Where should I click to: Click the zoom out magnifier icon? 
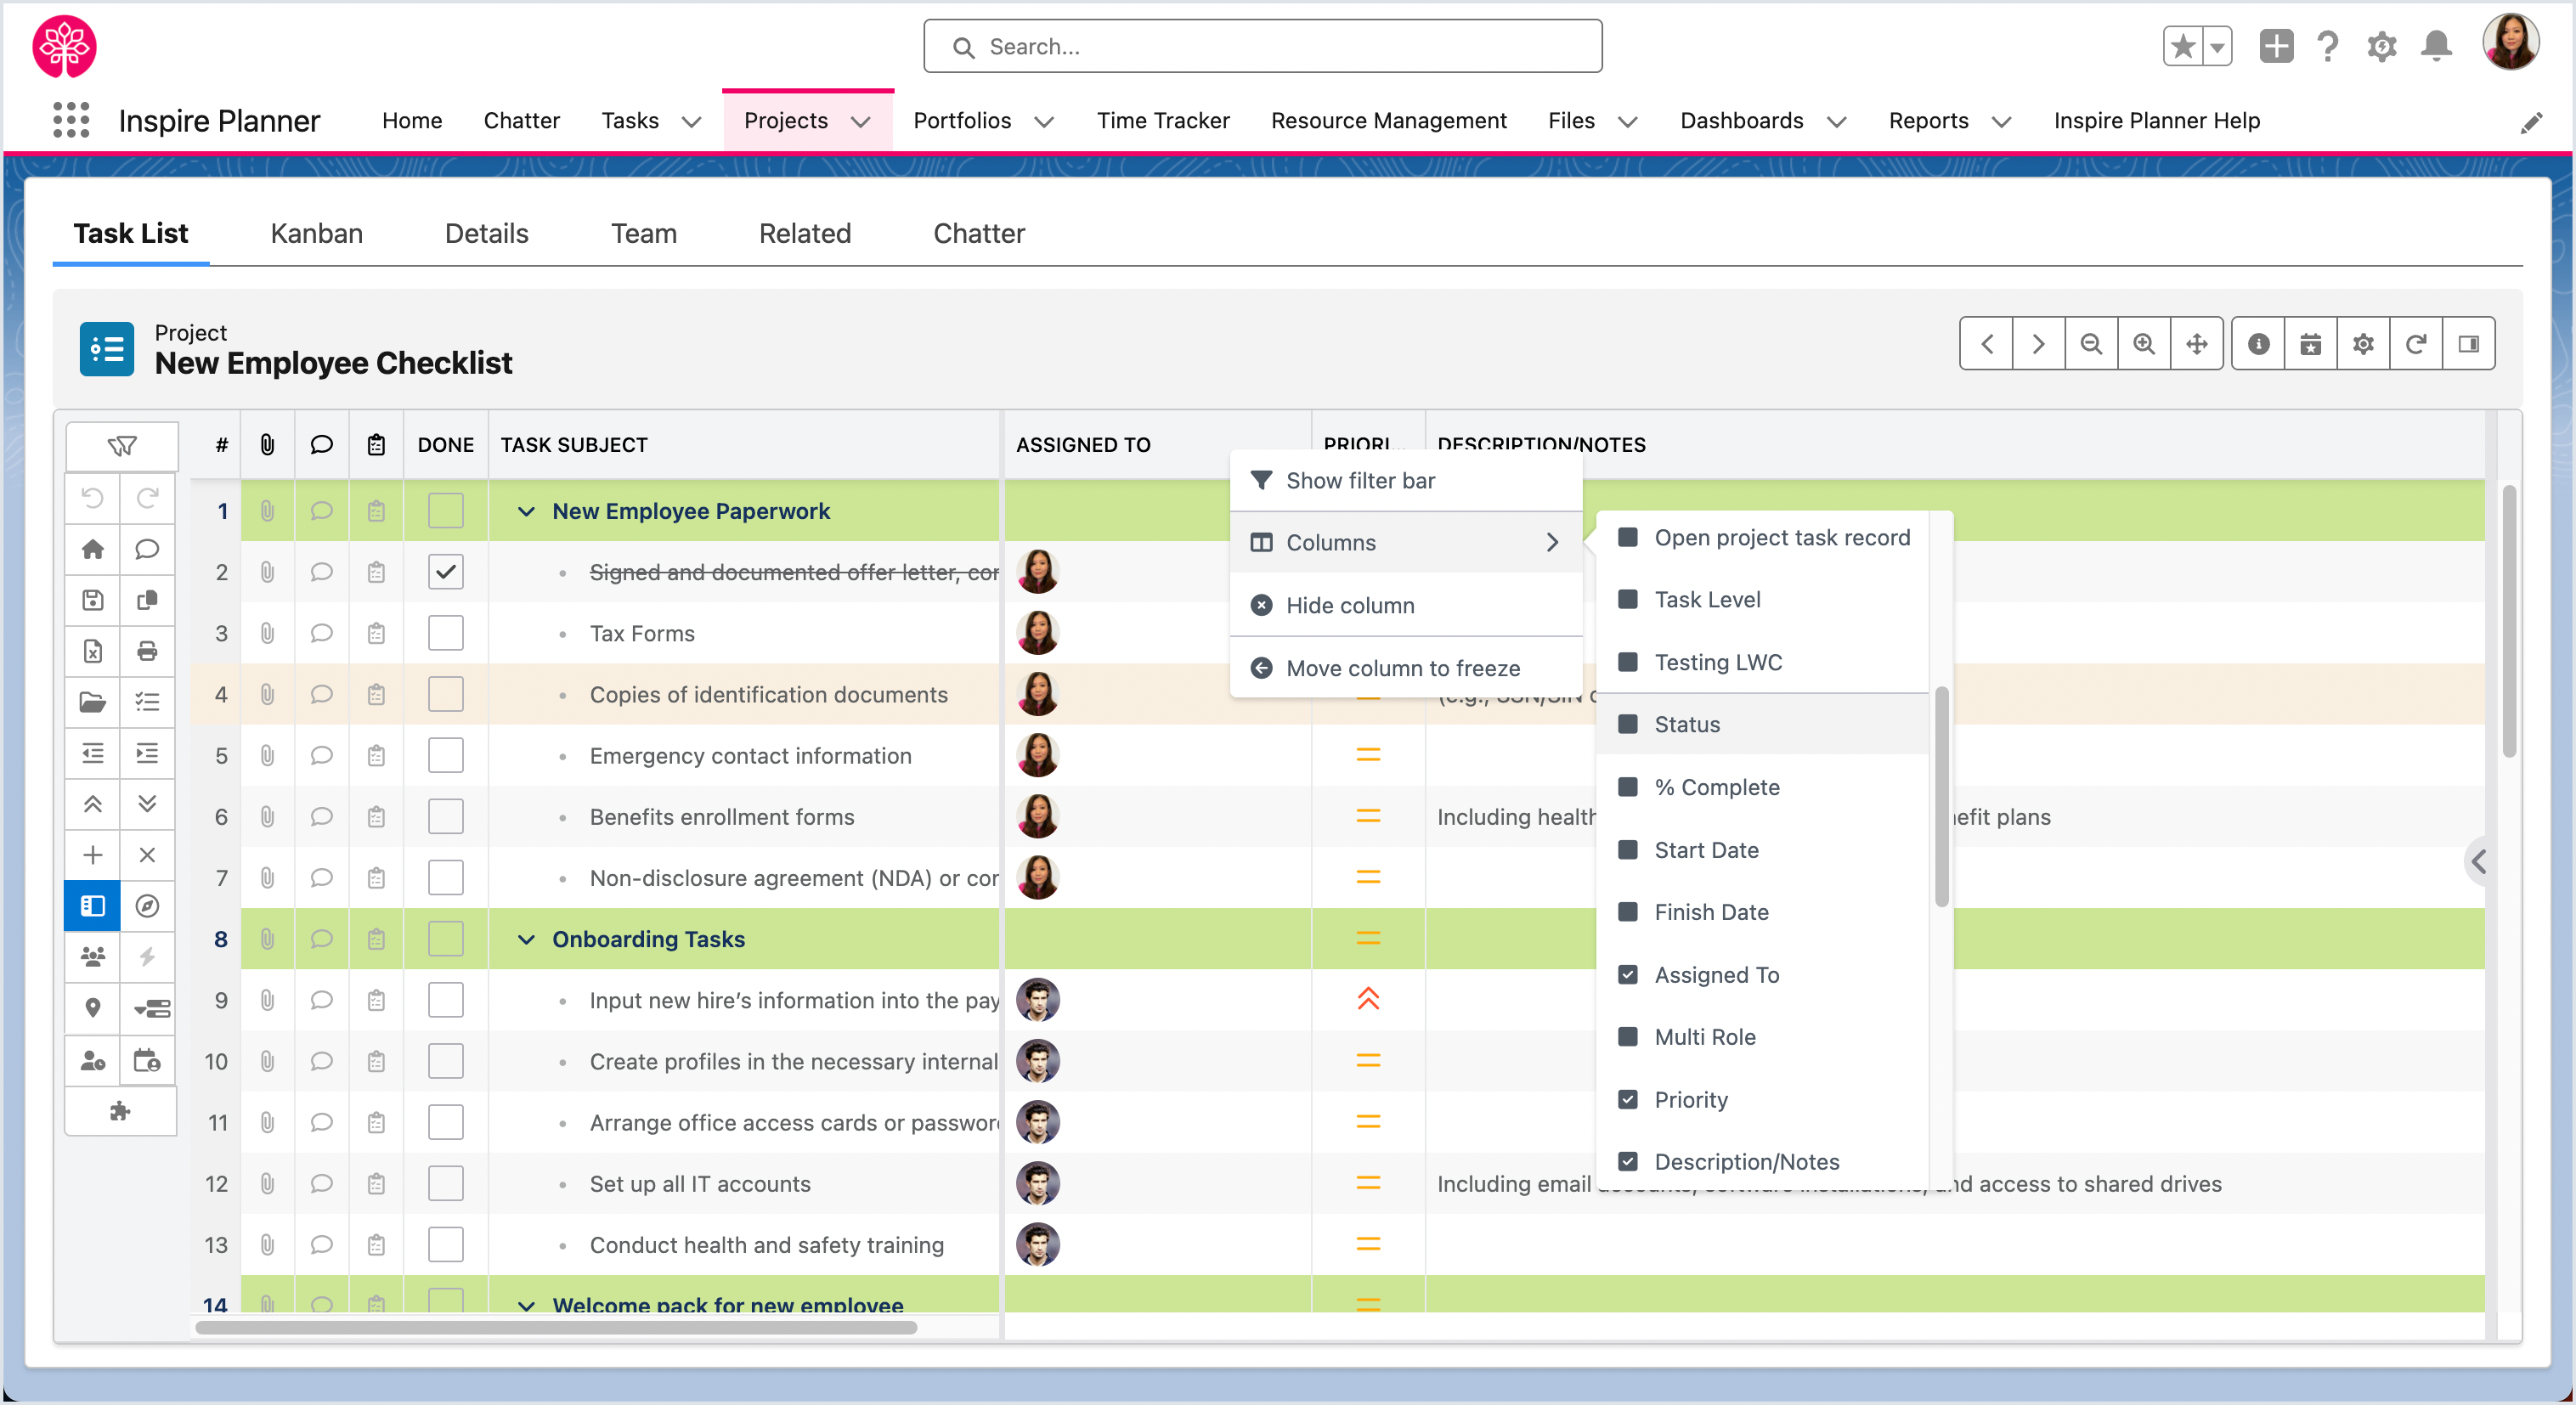[2091, 344]
